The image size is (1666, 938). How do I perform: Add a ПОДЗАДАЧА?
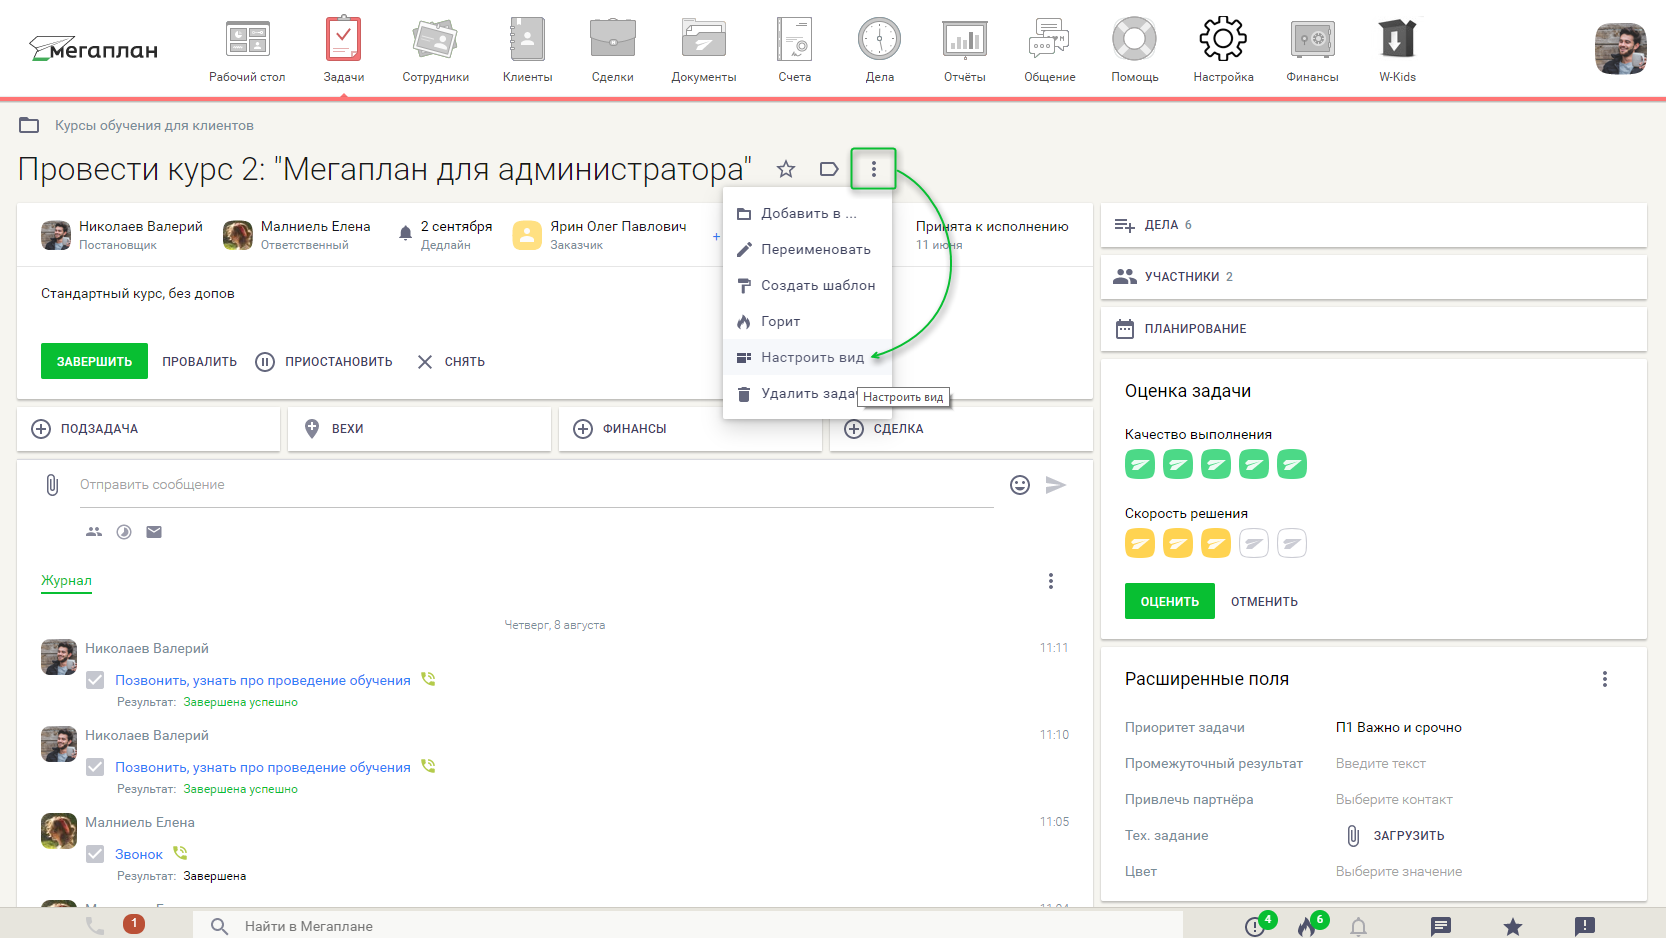pos(148,428)
